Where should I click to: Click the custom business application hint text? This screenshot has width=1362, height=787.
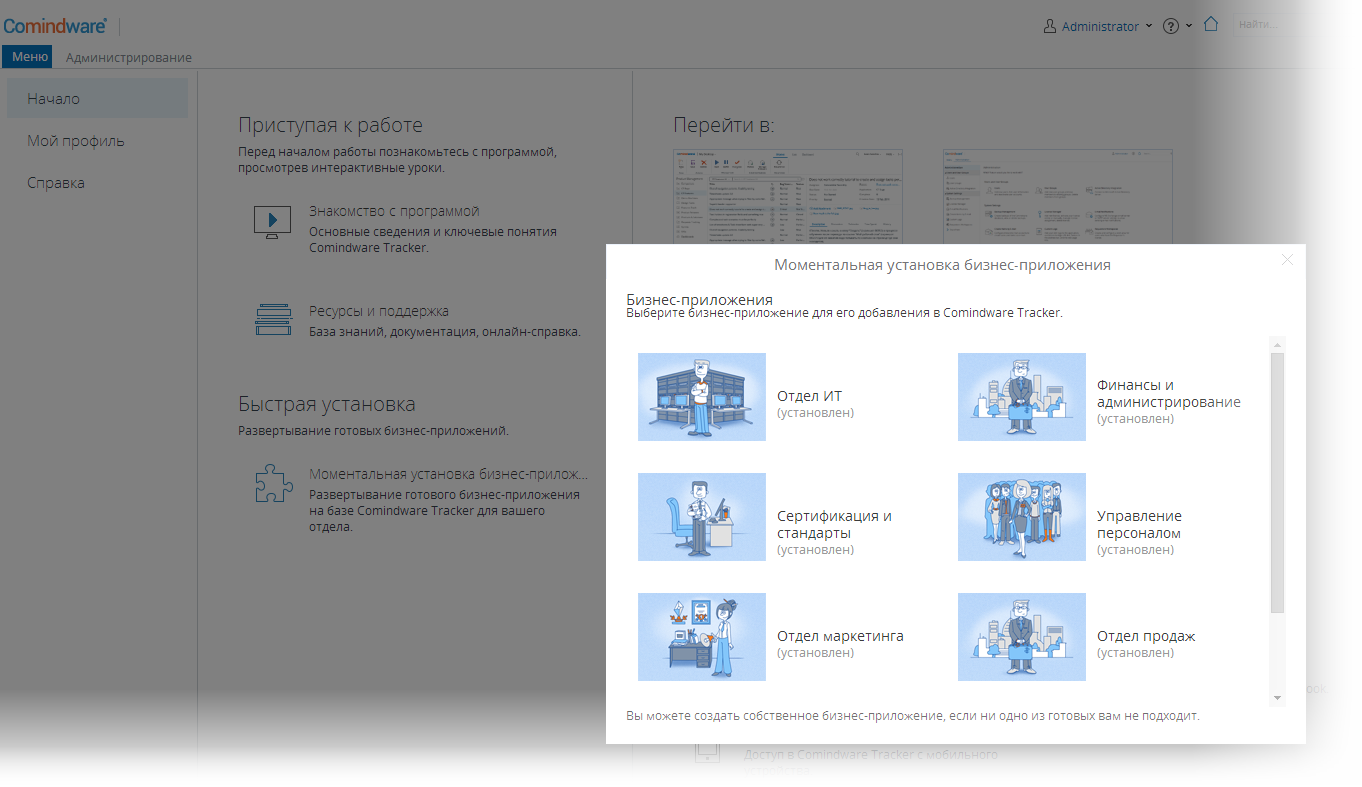912,716
